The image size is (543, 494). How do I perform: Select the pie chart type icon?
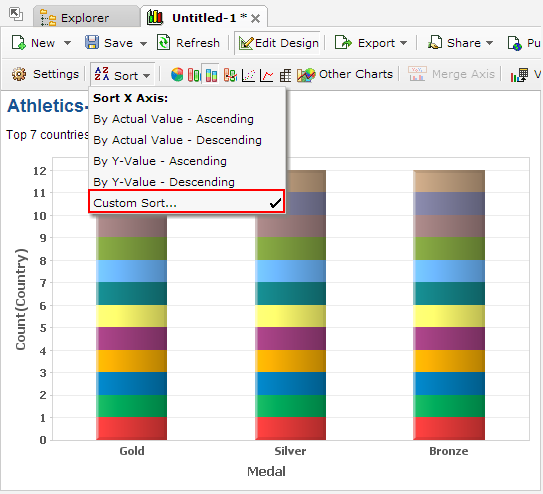coord(177,74)
